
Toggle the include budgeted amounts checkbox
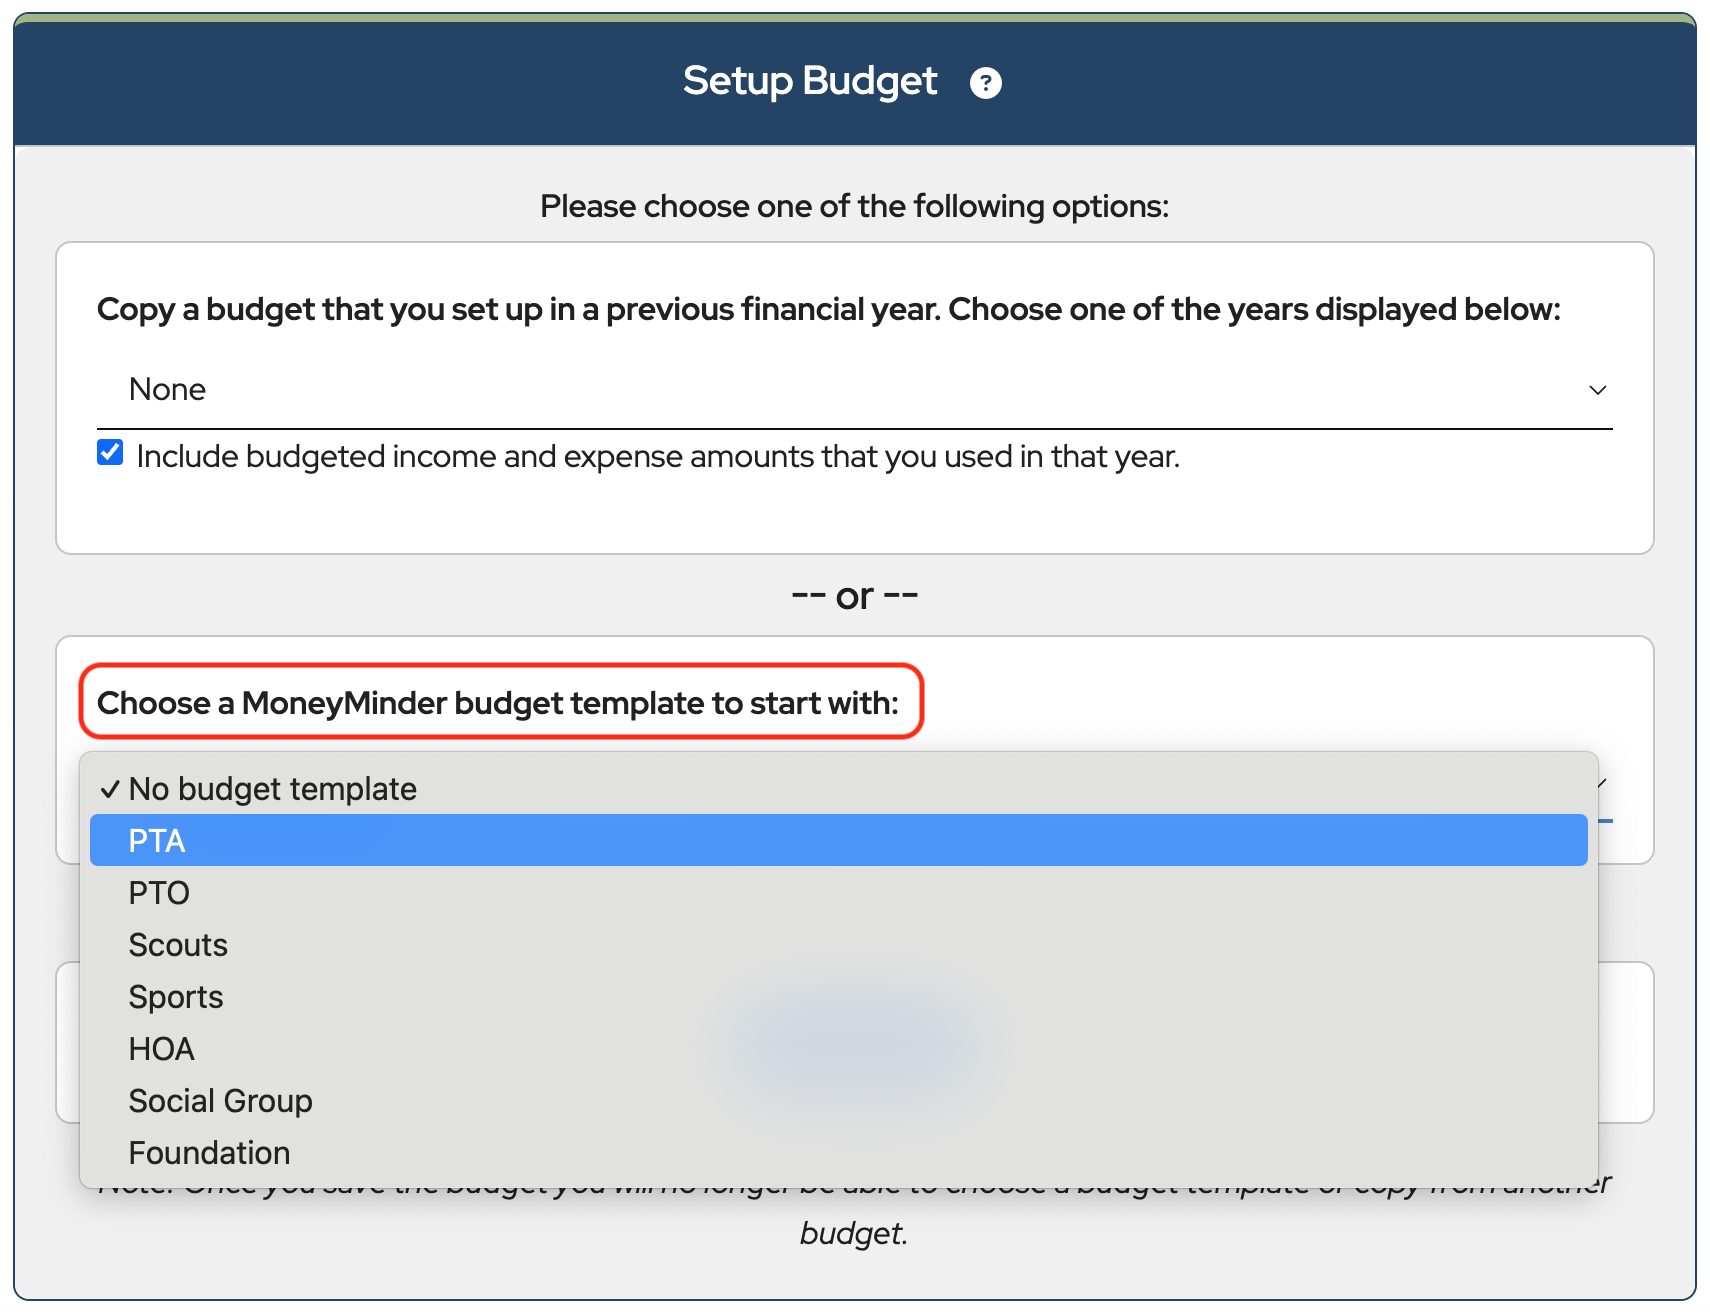click(110, 453)
